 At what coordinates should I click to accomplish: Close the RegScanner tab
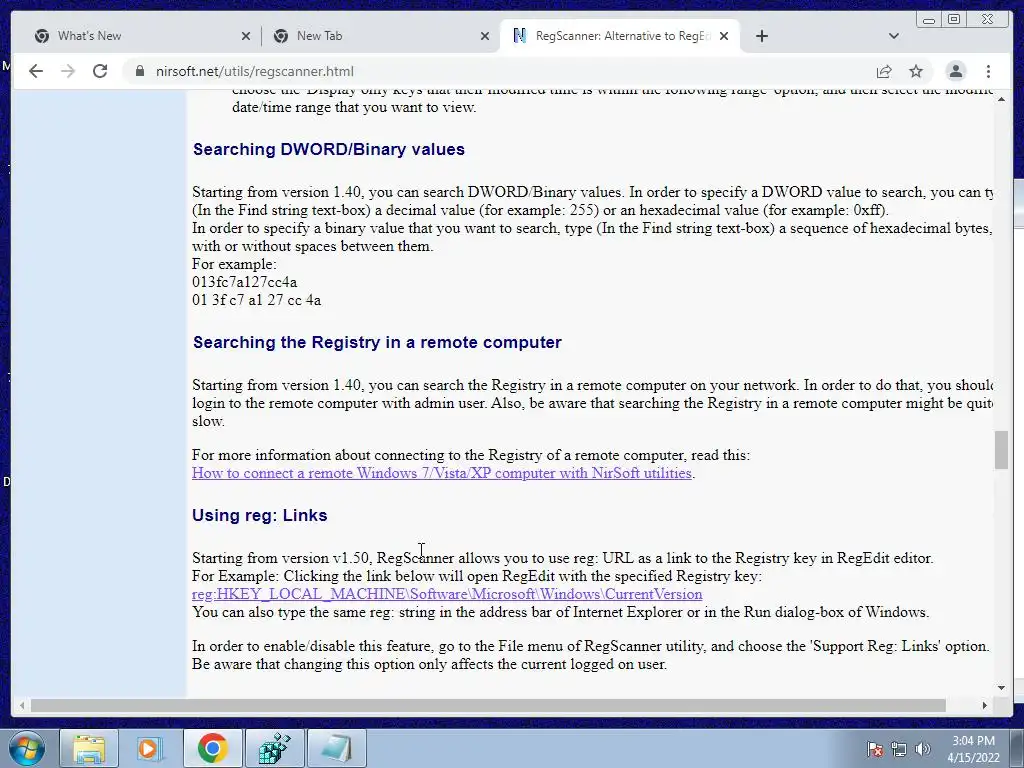click(724, 36)
